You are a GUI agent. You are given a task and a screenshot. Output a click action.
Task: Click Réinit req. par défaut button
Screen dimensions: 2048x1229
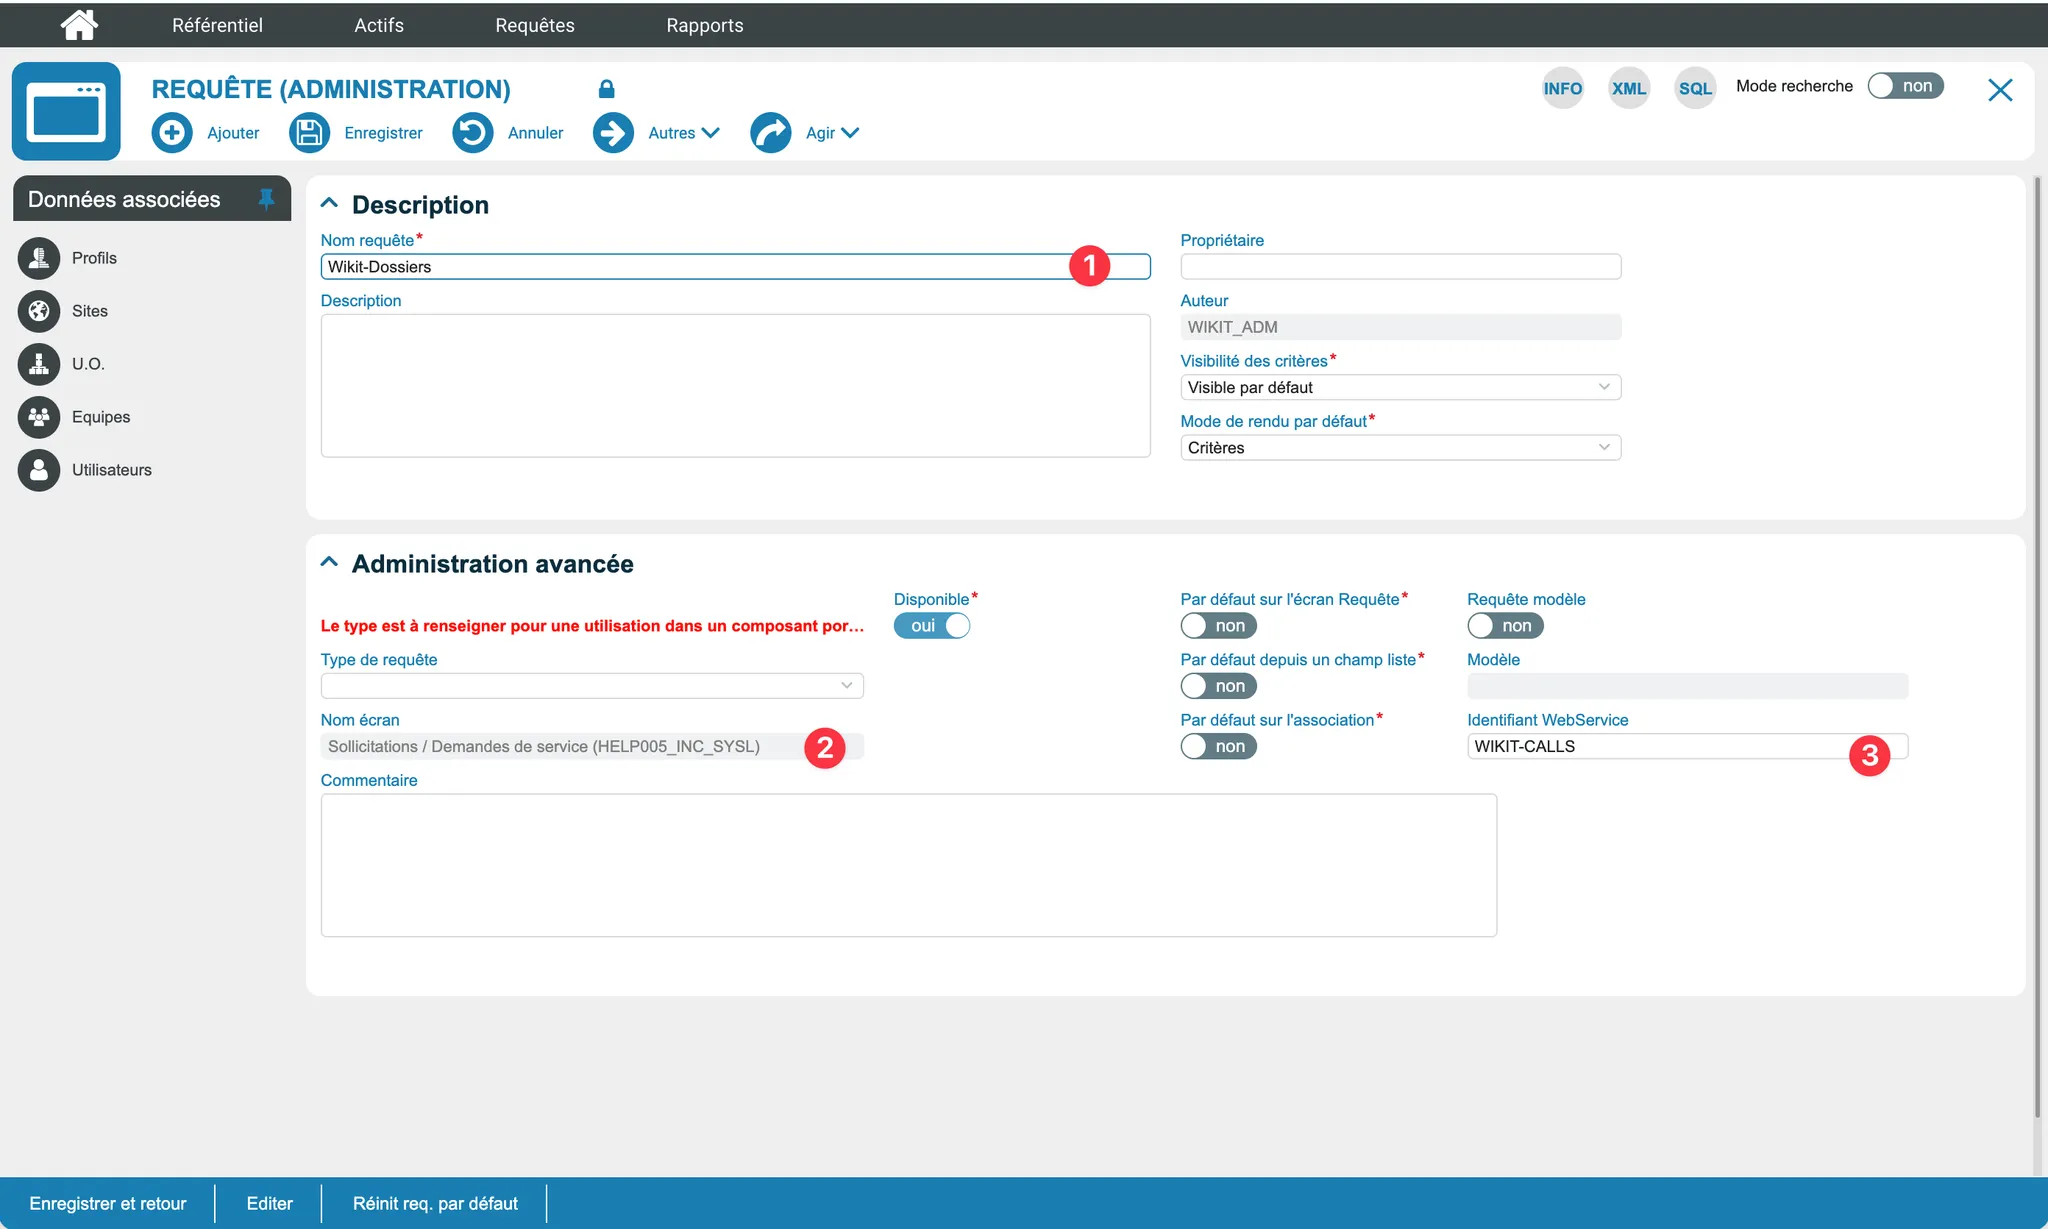tap(435, 1203)
